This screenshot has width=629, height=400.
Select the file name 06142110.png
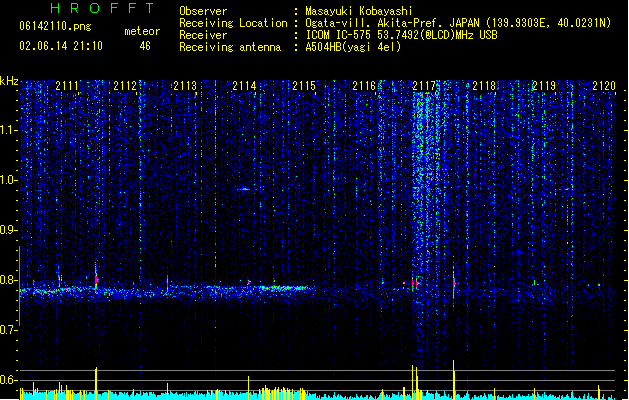coord(55,26)
